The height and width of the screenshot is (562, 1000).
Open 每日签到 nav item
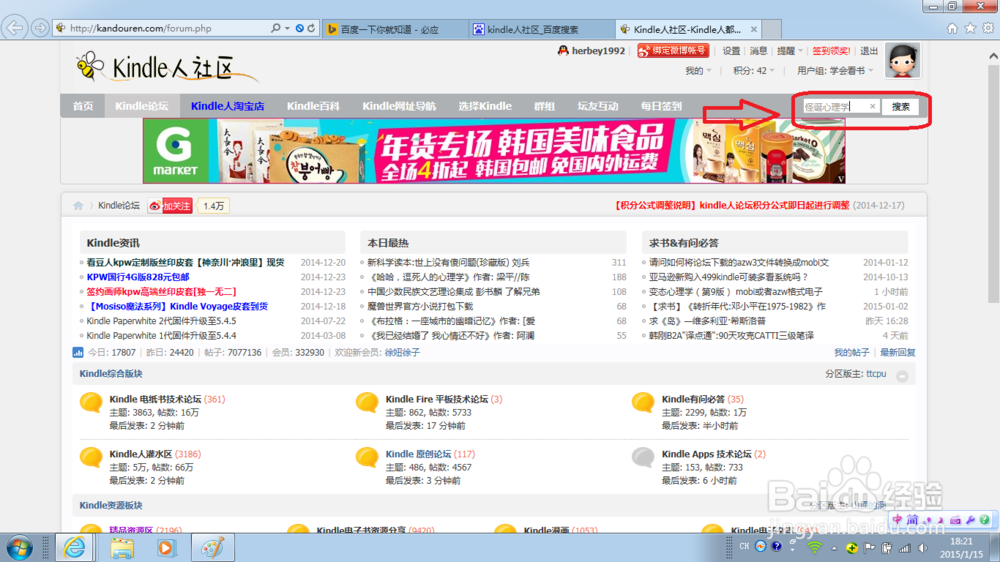coord(661,106)
